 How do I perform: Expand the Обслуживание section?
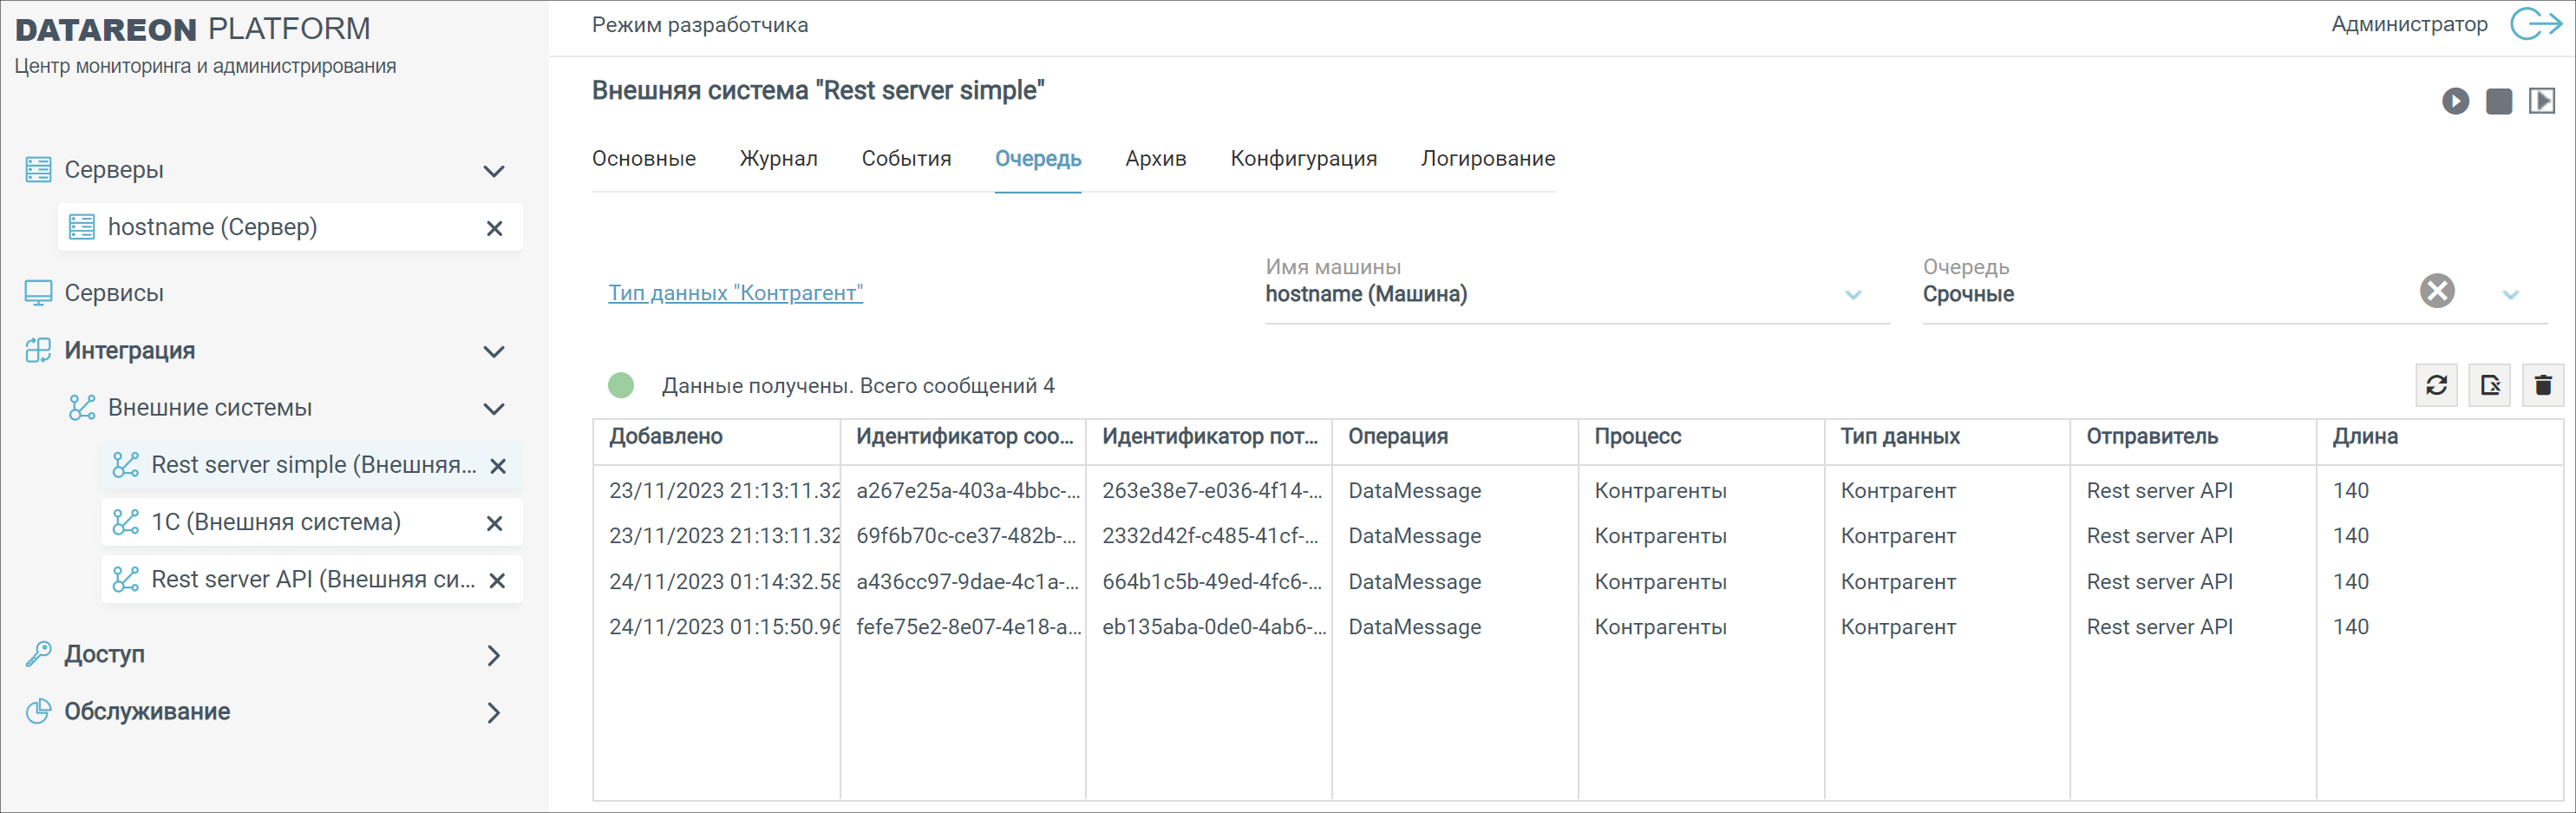tap(493, 712)
